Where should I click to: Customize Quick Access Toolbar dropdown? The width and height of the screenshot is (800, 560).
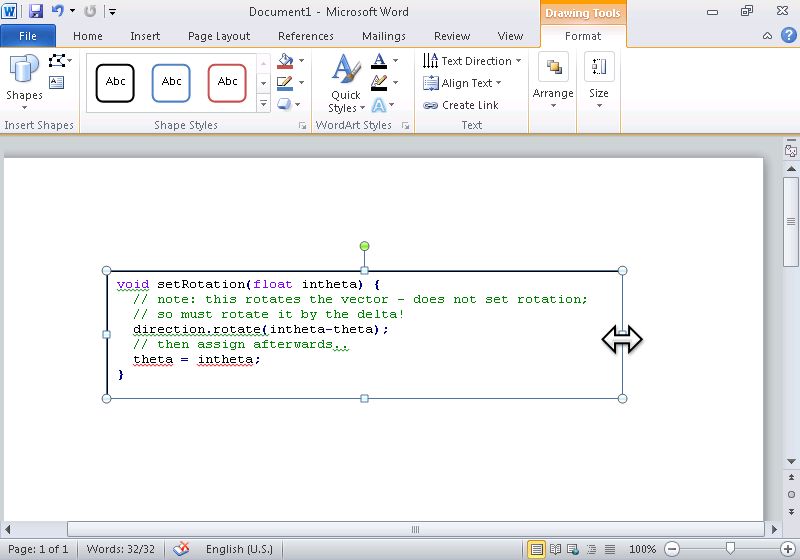click(112, 11)
